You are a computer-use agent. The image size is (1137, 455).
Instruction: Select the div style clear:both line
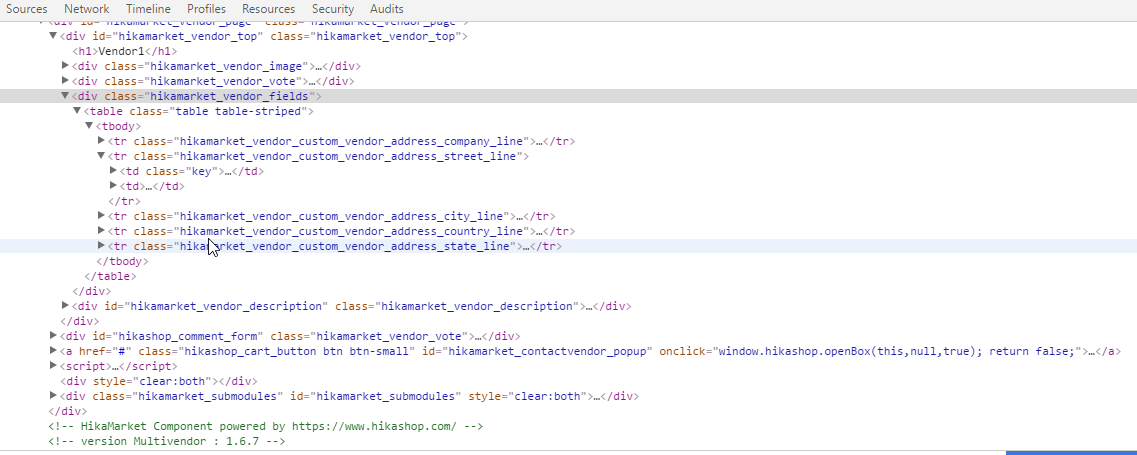point(159,381)
